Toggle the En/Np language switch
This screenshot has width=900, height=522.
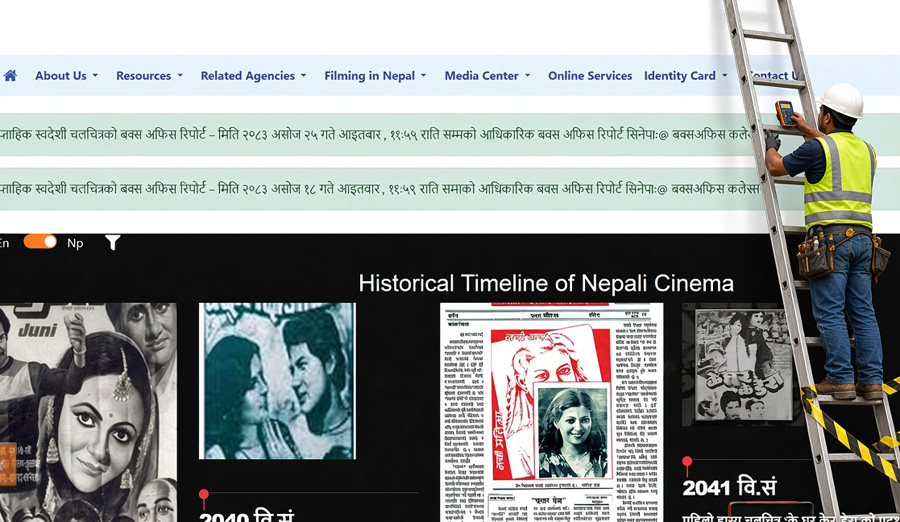point(40,242)
